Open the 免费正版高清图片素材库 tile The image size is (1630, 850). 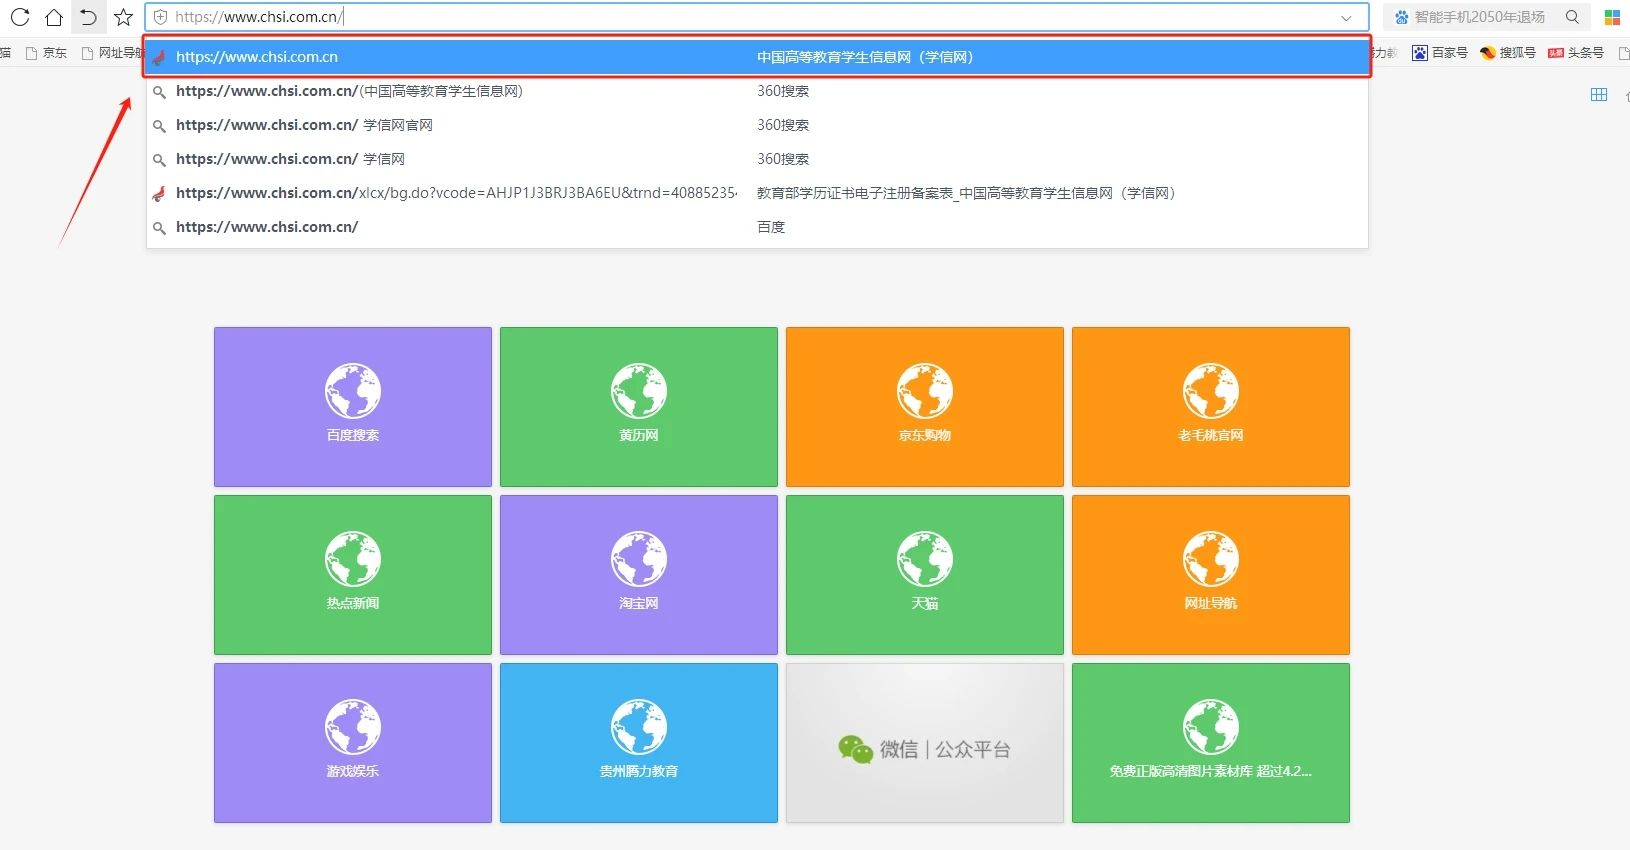(1211, 743)
